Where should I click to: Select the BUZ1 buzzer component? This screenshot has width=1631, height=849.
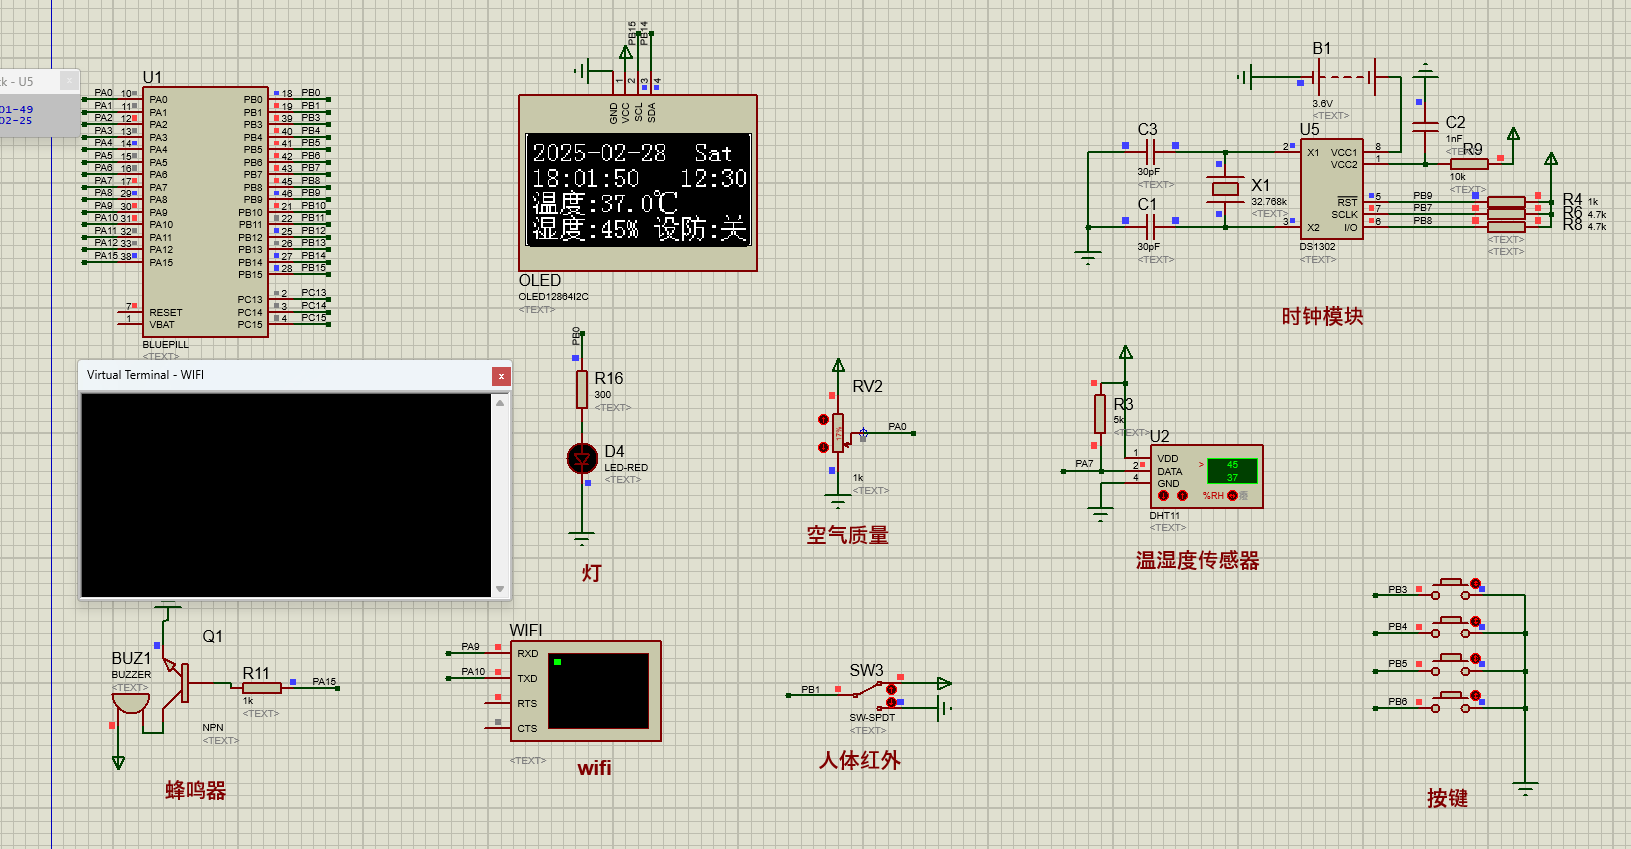coord(130,701)
